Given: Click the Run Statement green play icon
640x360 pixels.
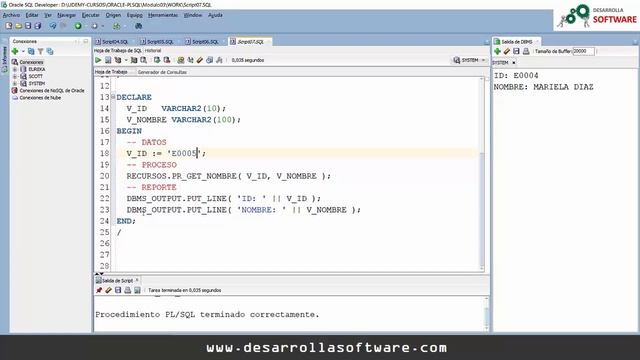Looking at the screenshot, I should coord(98,60).
